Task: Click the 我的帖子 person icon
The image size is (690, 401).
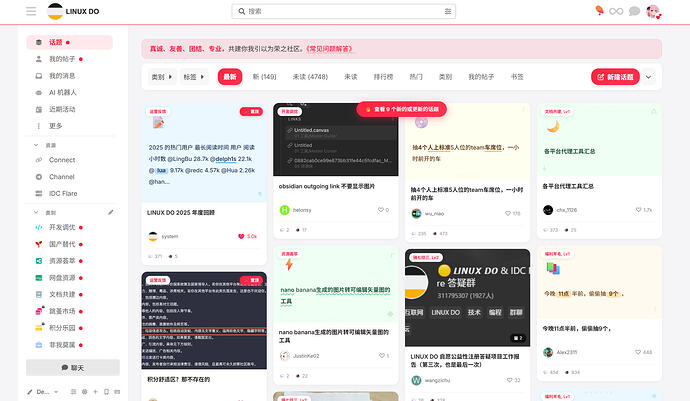Action: [39, 59]
